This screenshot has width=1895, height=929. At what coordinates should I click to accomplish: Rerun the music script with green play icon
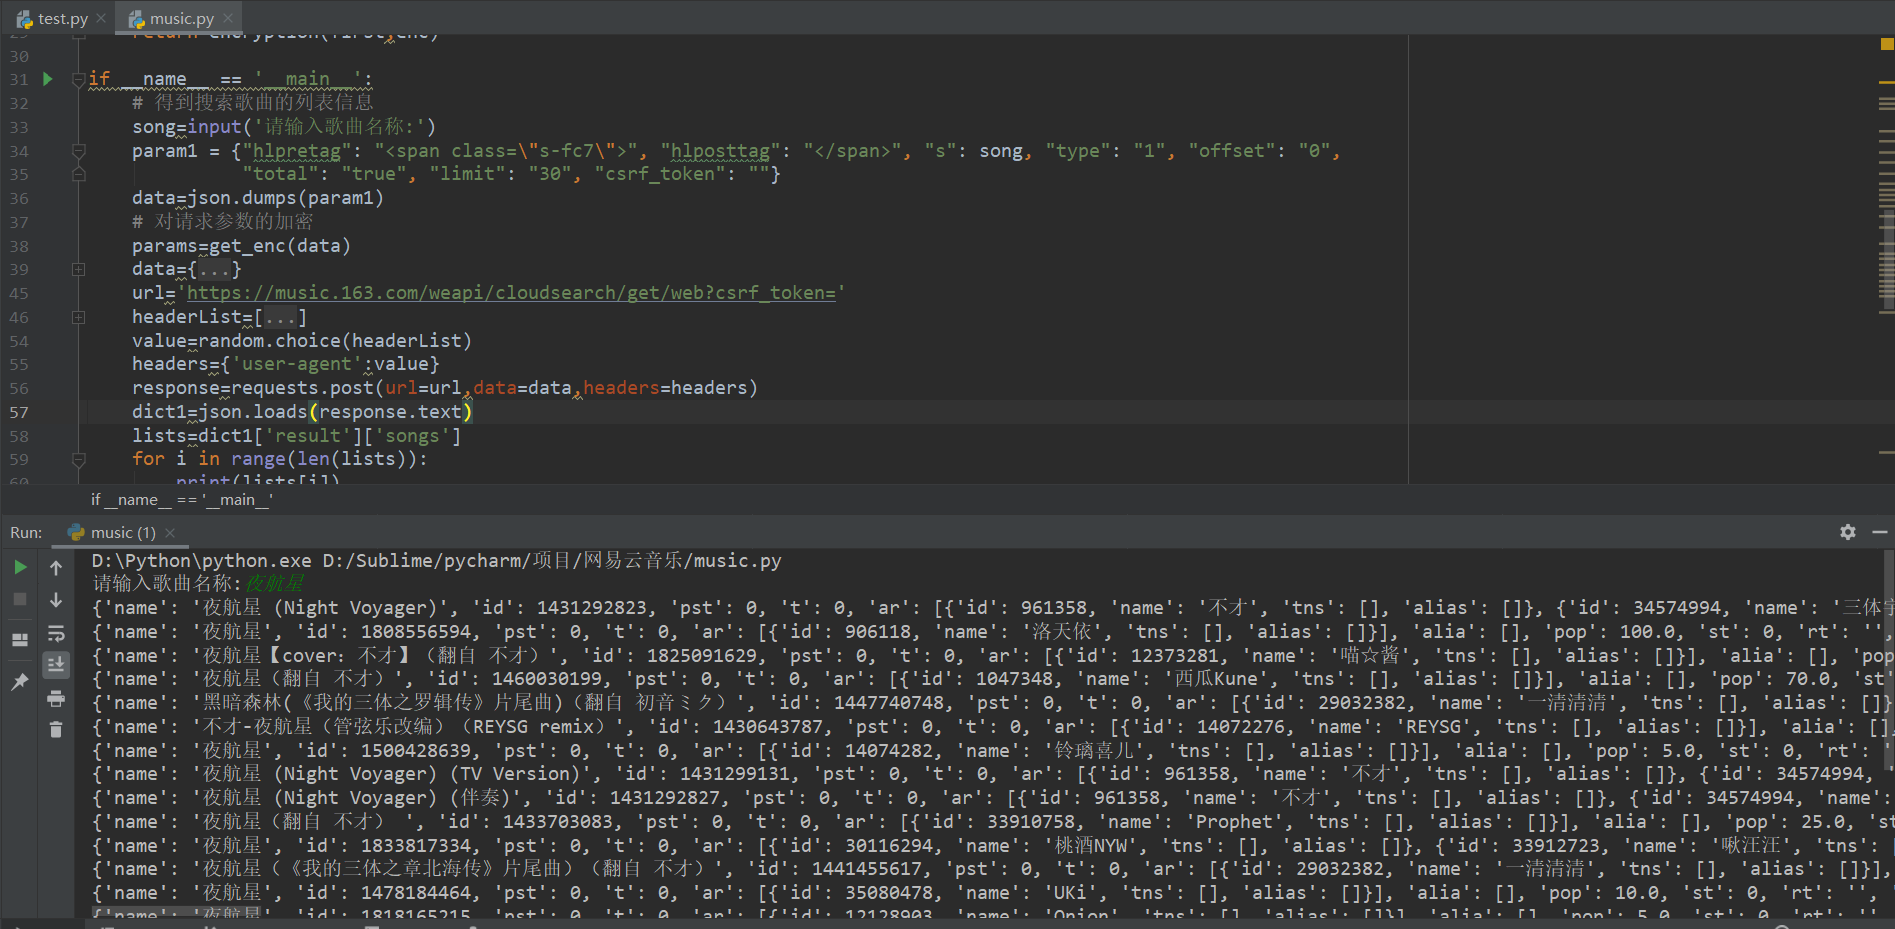pos(20,567)
